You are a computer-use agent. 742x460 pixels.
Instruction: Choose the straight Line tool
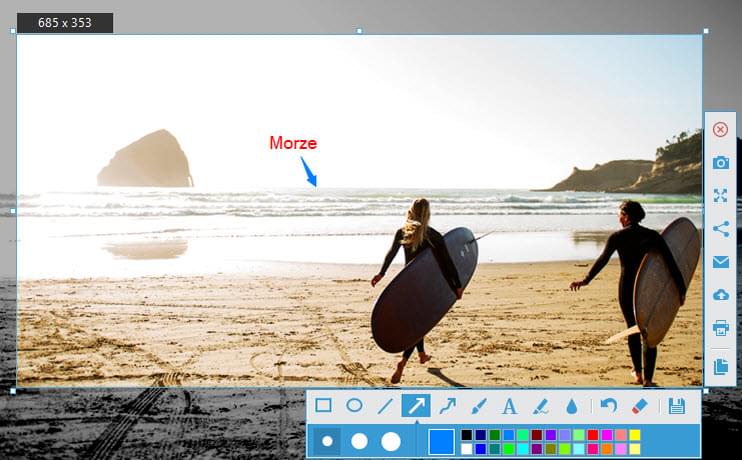385,406
